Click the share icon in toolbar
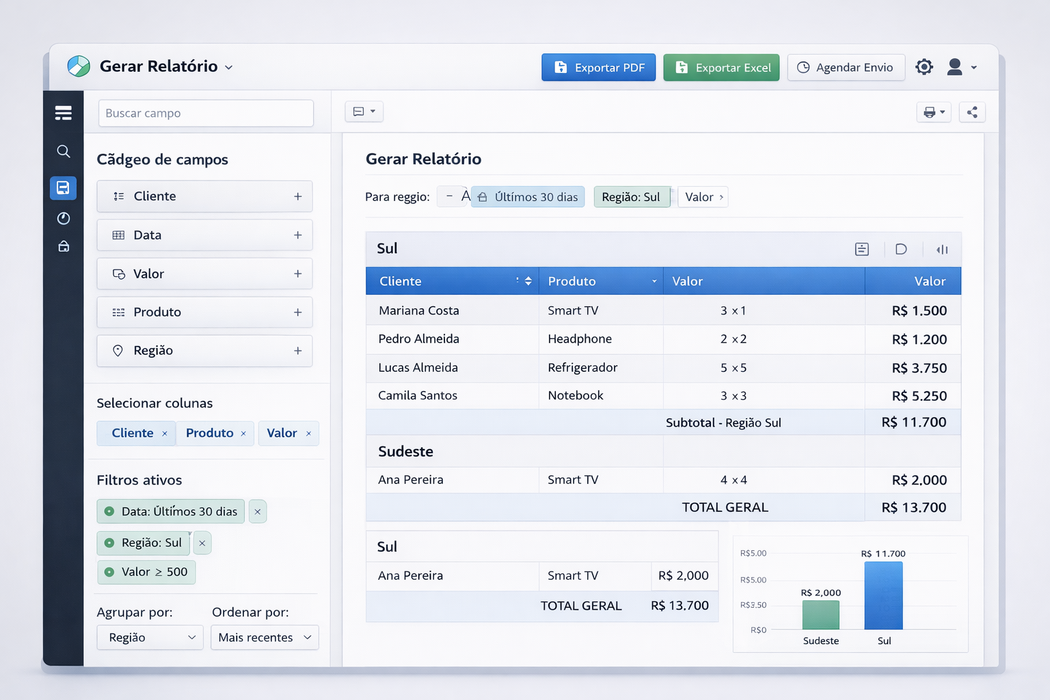This screenshot has width=1050, height=700. [x=972, y=112]
